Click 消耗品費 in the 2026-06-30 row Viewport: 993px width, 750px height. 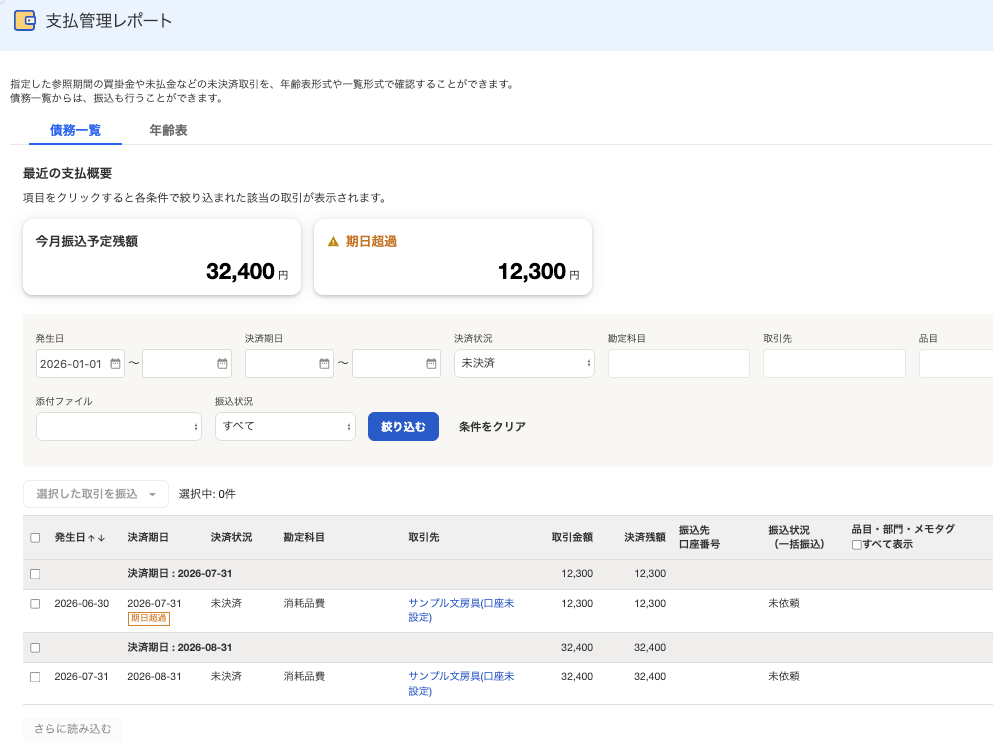304,603
